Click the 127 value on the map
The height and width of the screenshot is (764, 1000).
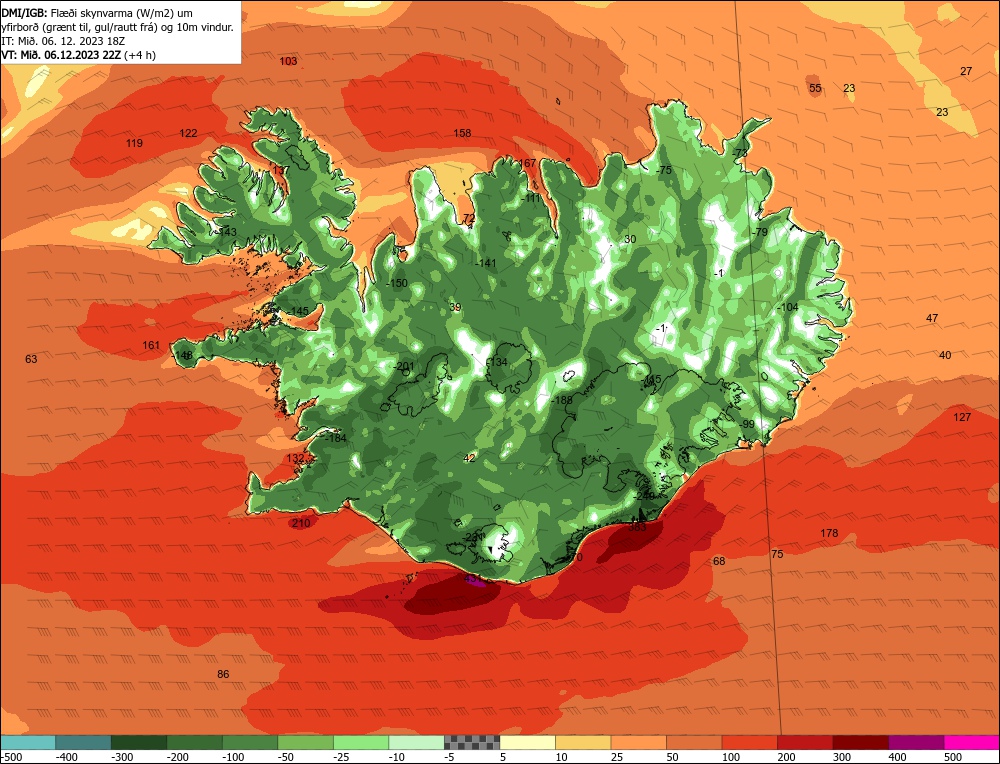coord(962,417)
